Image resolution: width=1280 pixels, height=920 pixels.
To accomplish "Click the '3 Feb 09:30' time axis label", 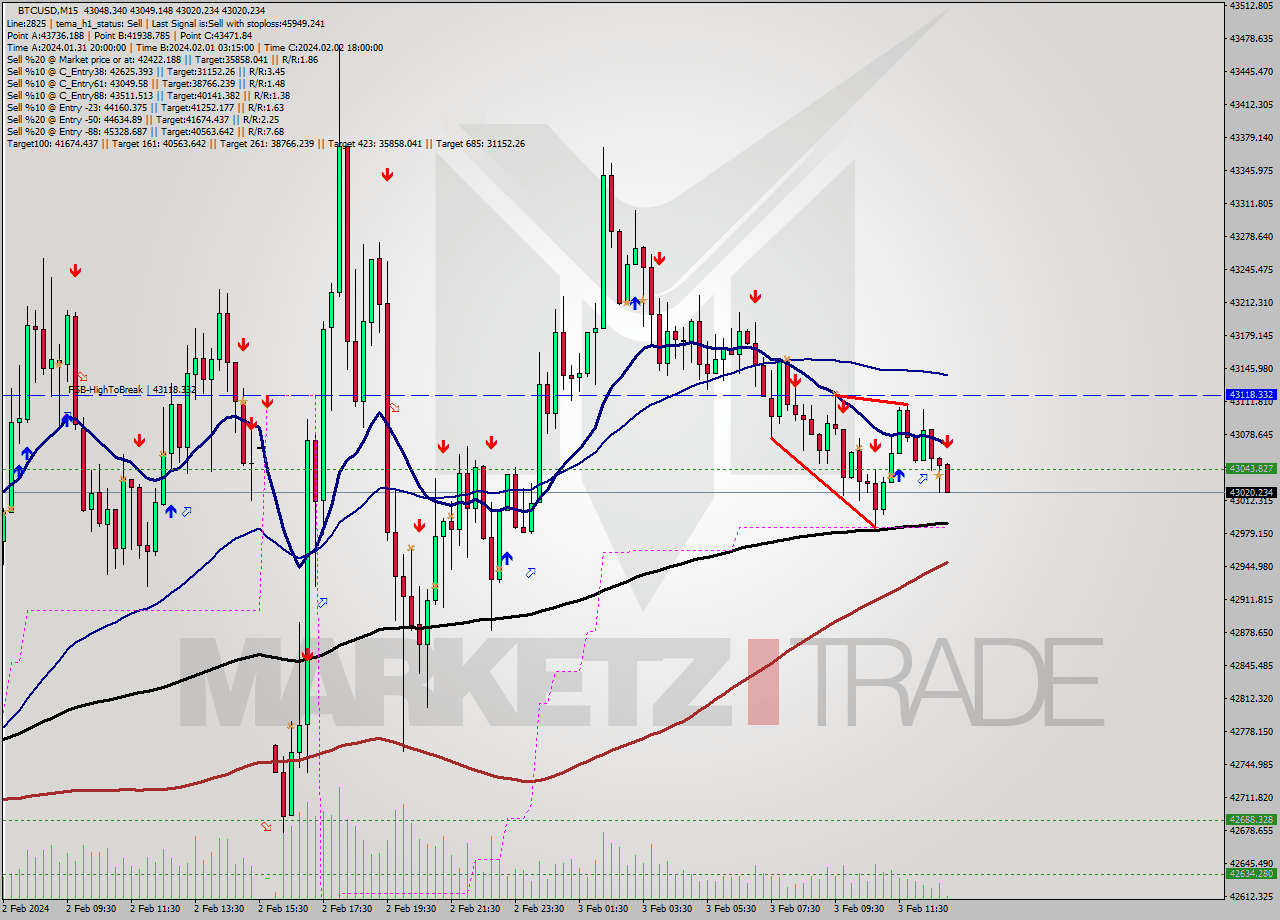I will (x=859, y=909).
